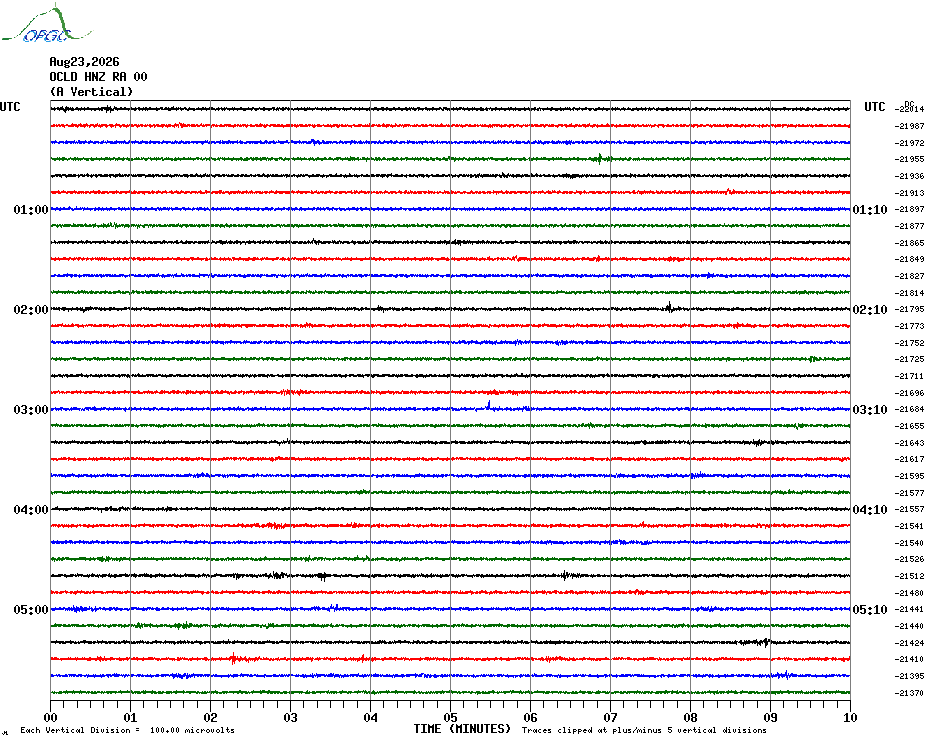Click the x-axis minute tick label 02
Viewport: 930px width, 744px height.
point(211,717)
